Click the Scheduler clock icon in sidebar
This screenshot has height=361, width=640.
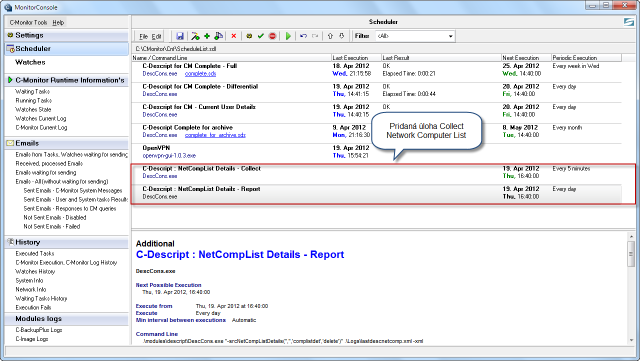11,49
